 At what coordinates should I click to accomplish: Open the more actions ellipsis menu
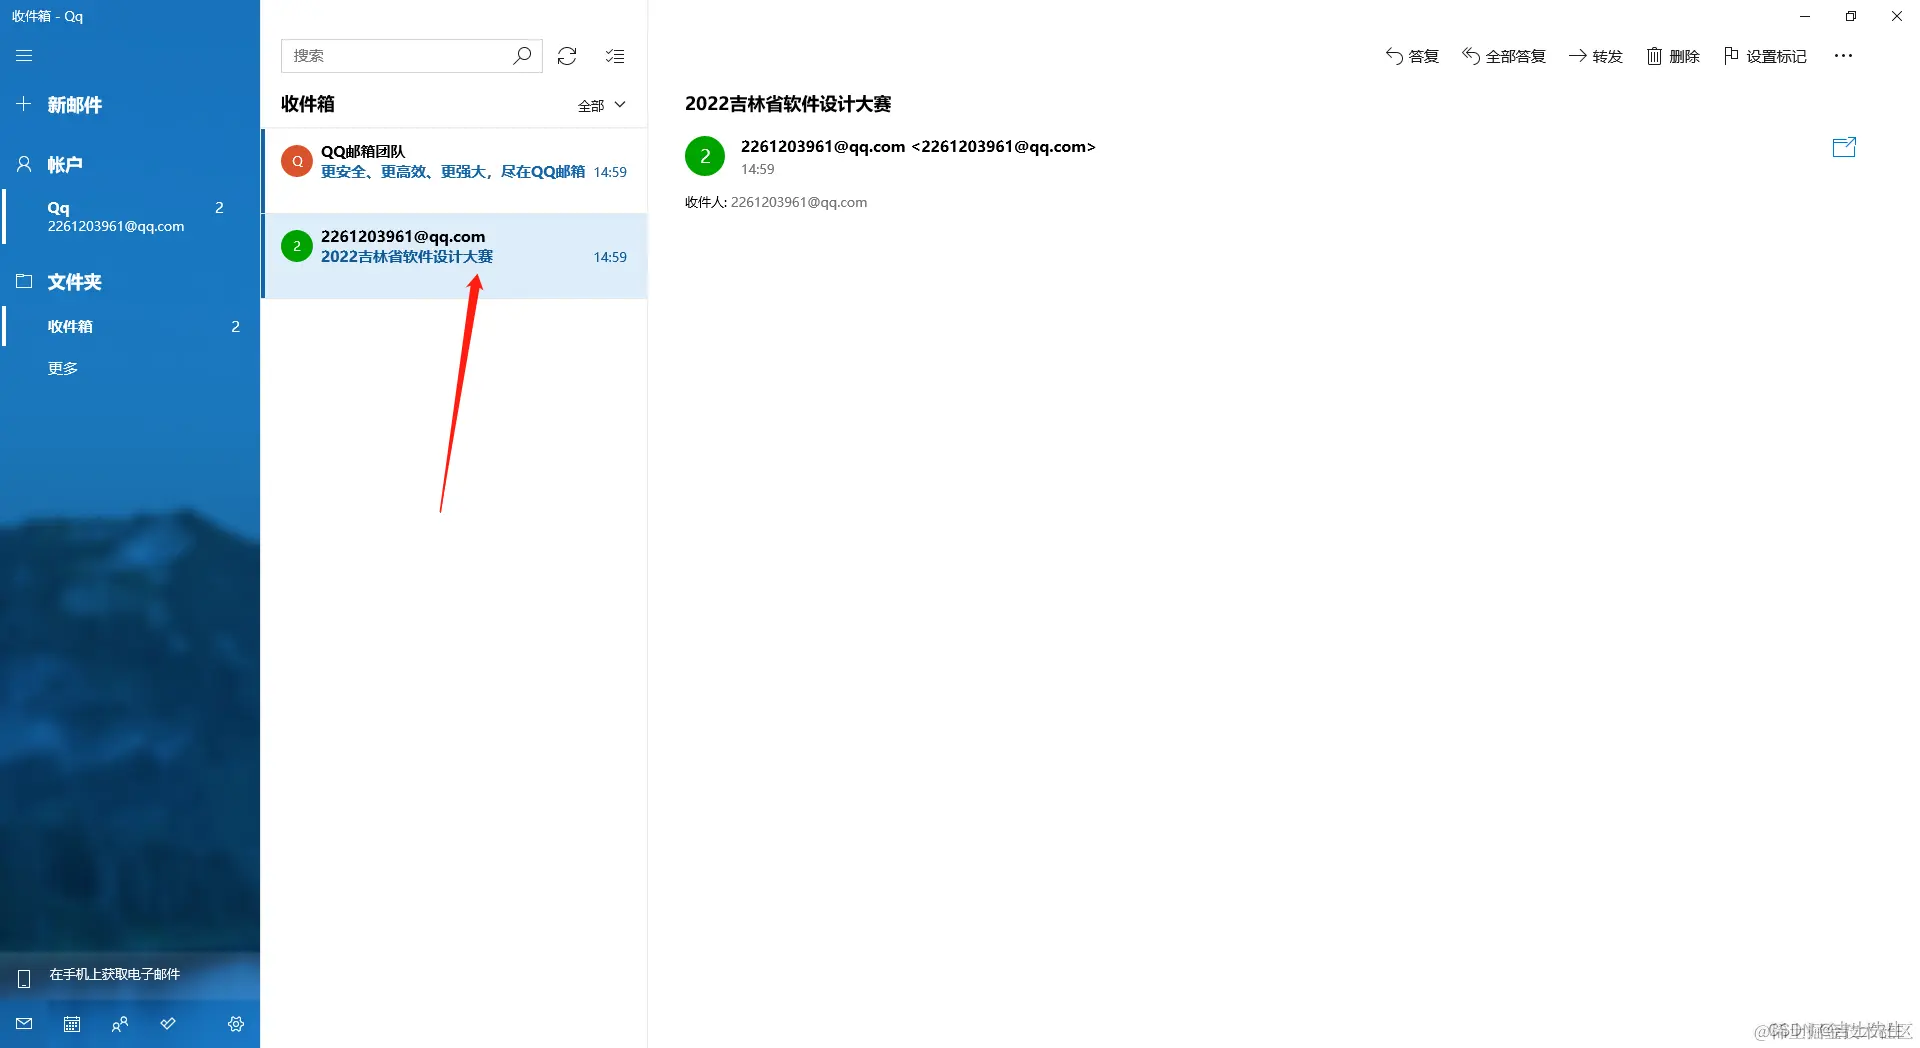pyautogui.click(x=1843, y=56)
